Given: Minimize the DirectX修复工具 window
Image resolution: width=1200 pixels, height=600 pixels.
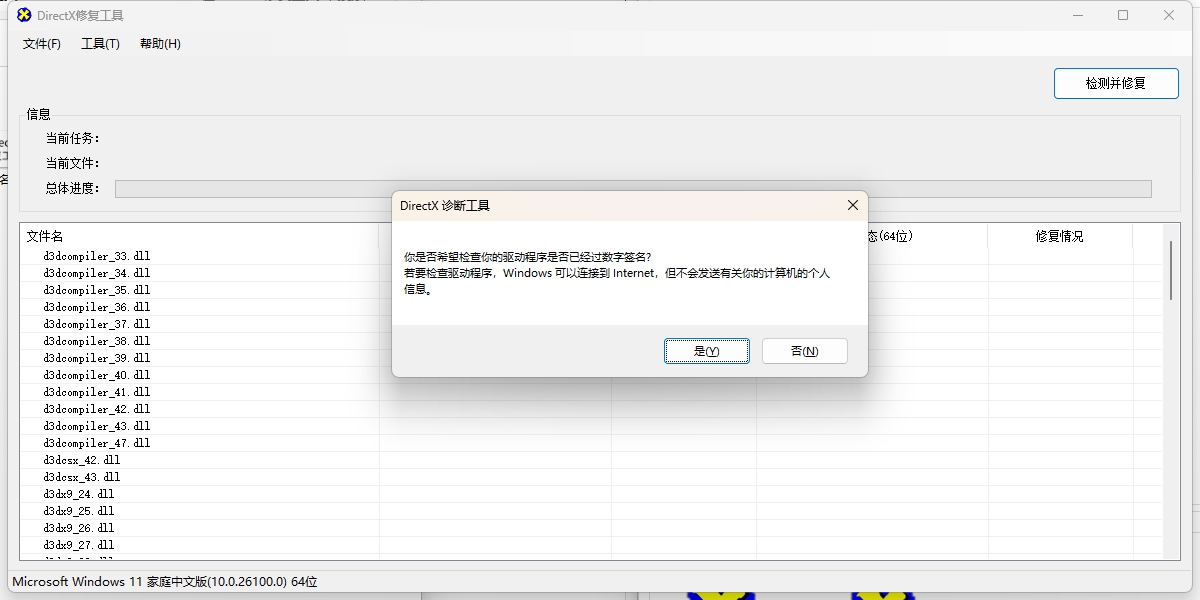Looking at the screenshot, I should pyautogui.click(x=1078, y=15).
